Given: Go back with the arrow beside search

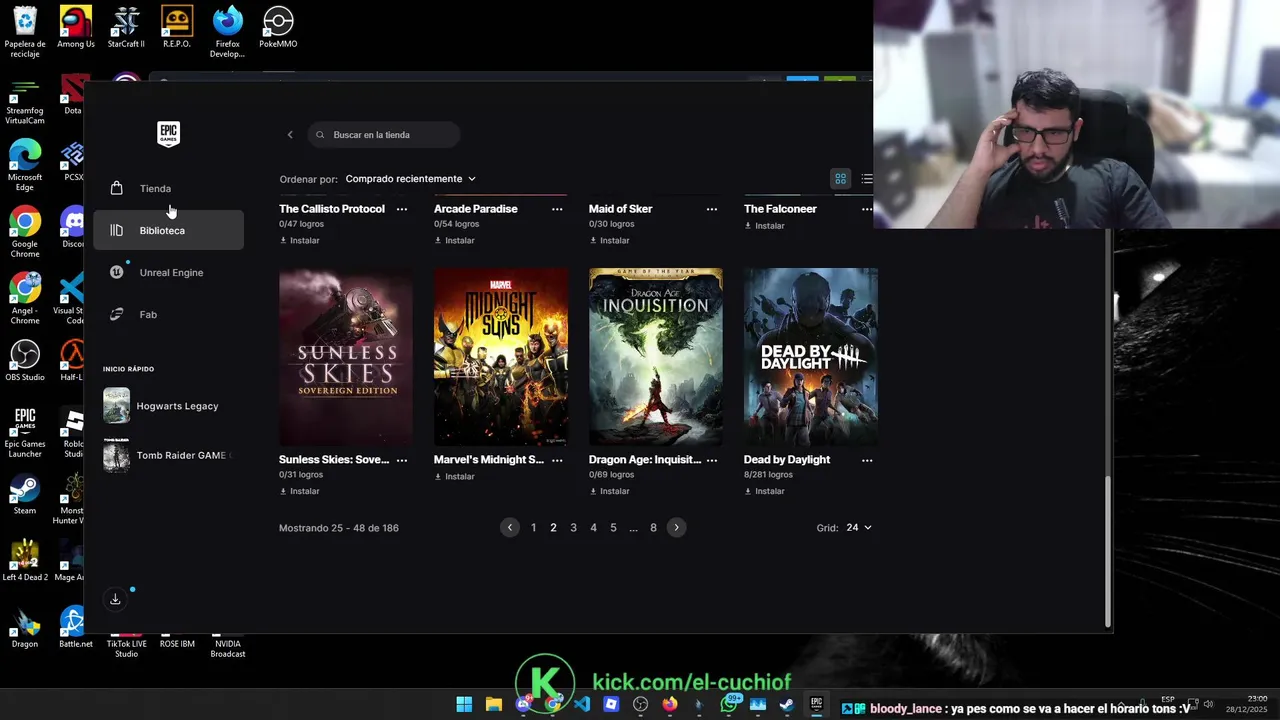Looking at the screenshot, I should [x=290, y=135].
